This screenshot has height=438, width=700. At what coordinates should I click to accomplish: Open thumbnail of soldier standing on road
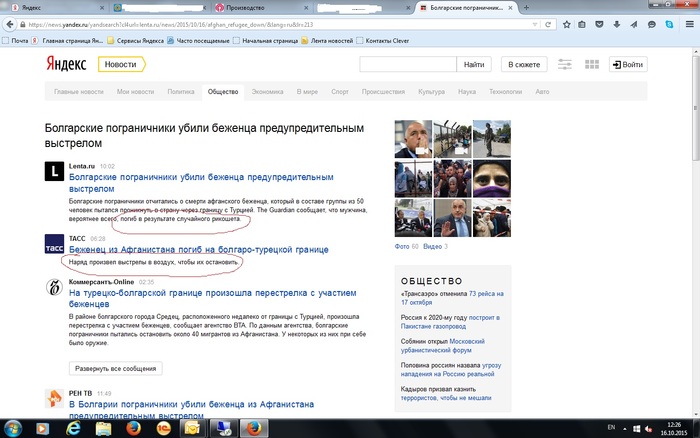[x=492, y=139]
